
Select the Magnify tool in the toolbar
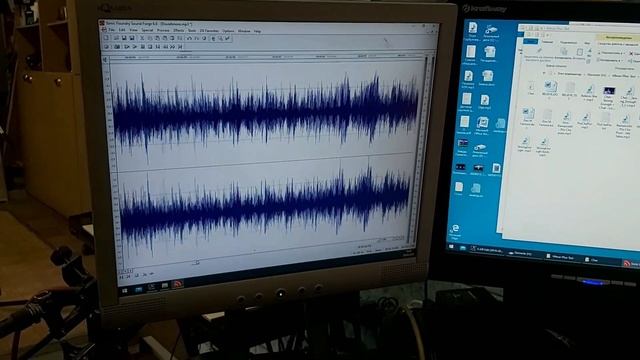[220, 38]
